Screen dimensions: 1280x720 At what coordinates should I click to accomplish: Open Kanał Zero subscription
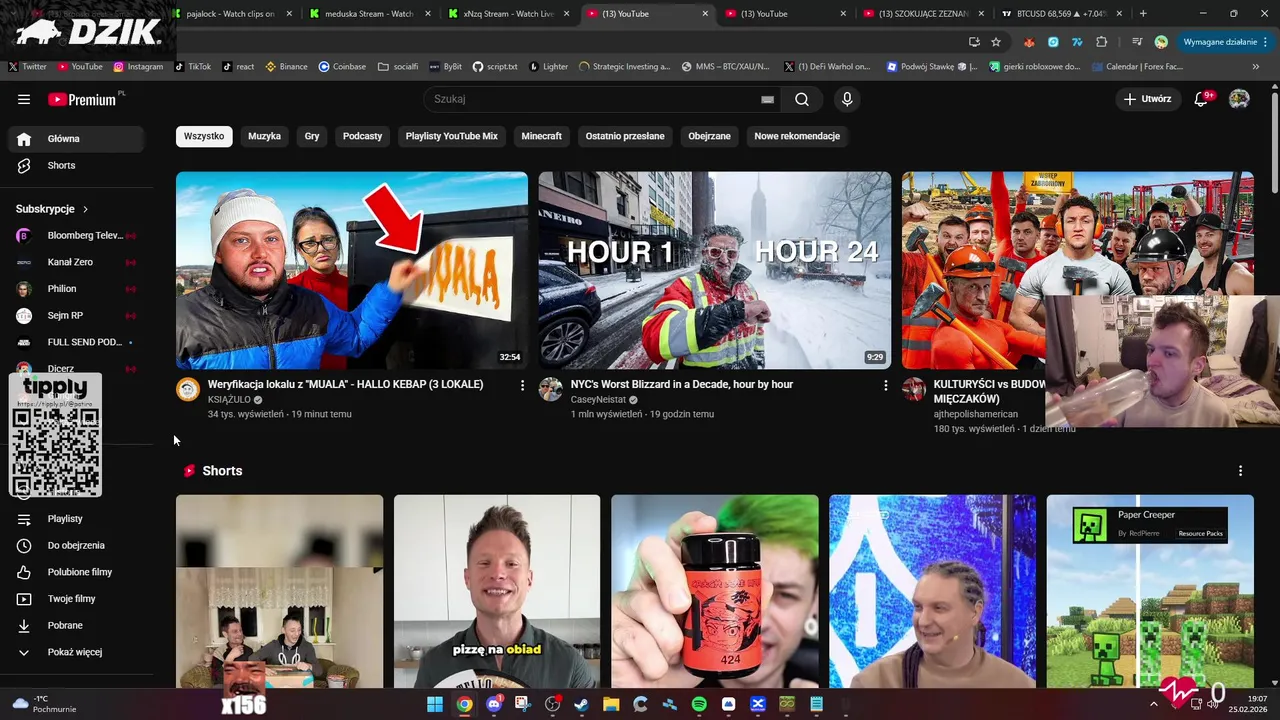(76, 262)
